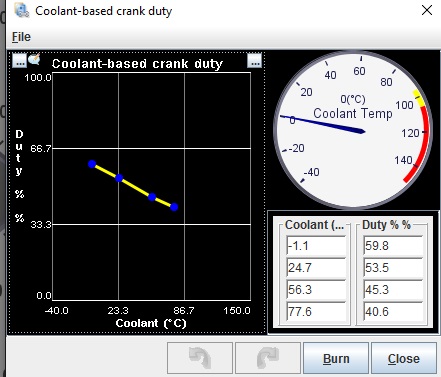Select the first curve point near 59.8 duty

[92, 164]
